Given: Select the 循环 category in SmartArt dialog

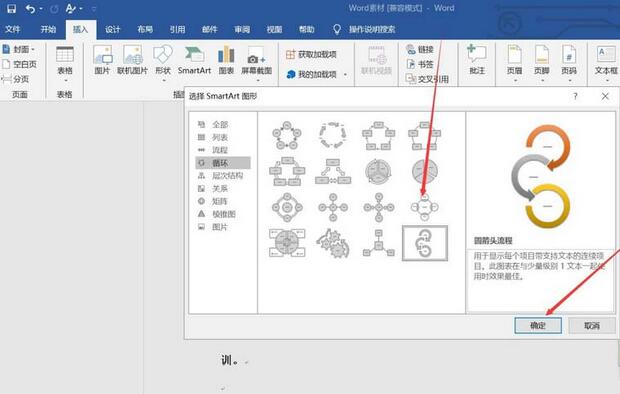Looking at the screenshot, I should (x=223, y=163).
